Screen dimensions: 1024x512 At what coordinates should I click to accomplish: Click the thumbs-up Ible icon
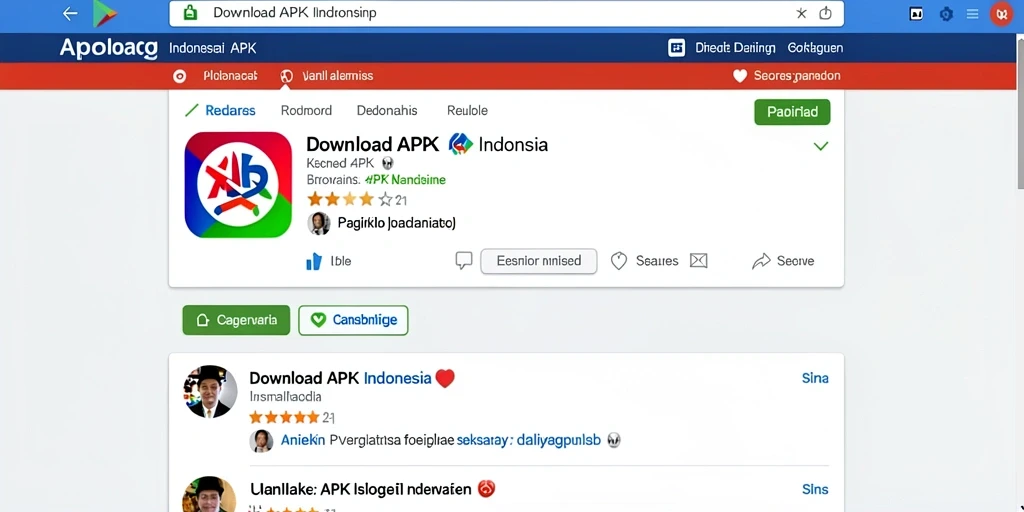tap(314, 261)
